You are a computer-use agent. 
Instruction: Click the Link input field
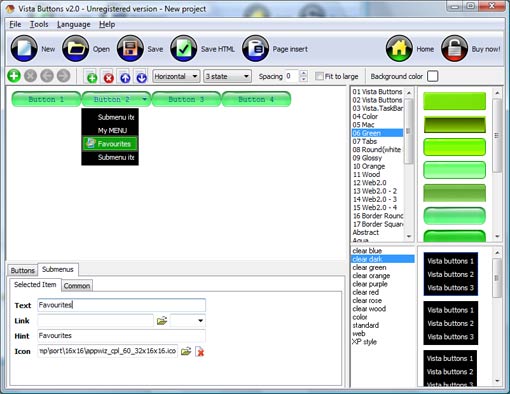95,321
